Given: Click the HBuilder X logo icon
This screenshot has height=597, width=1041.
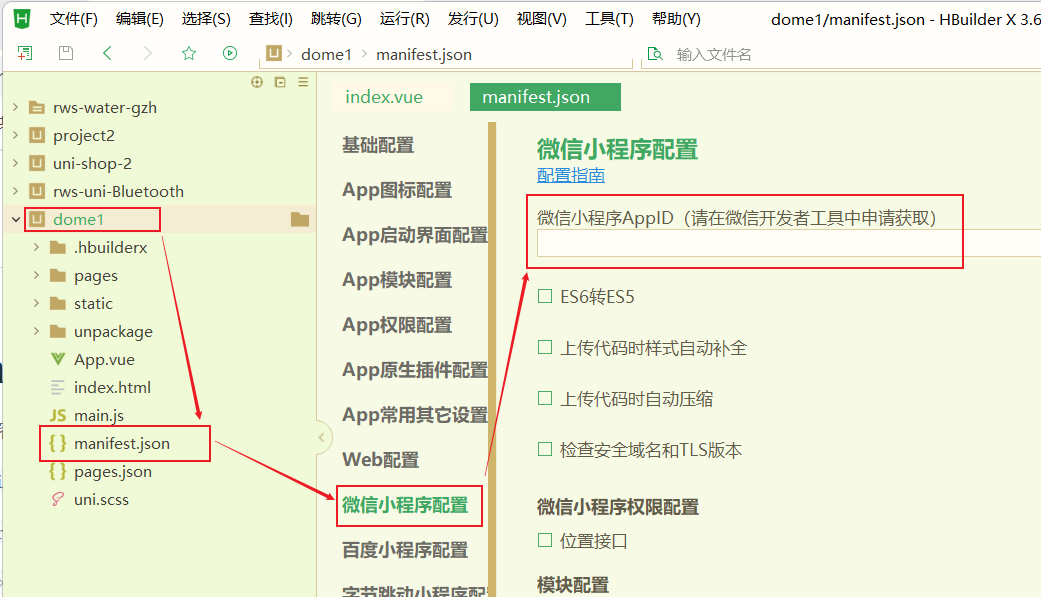Looking at the screenshot, I should click(22, 19).
